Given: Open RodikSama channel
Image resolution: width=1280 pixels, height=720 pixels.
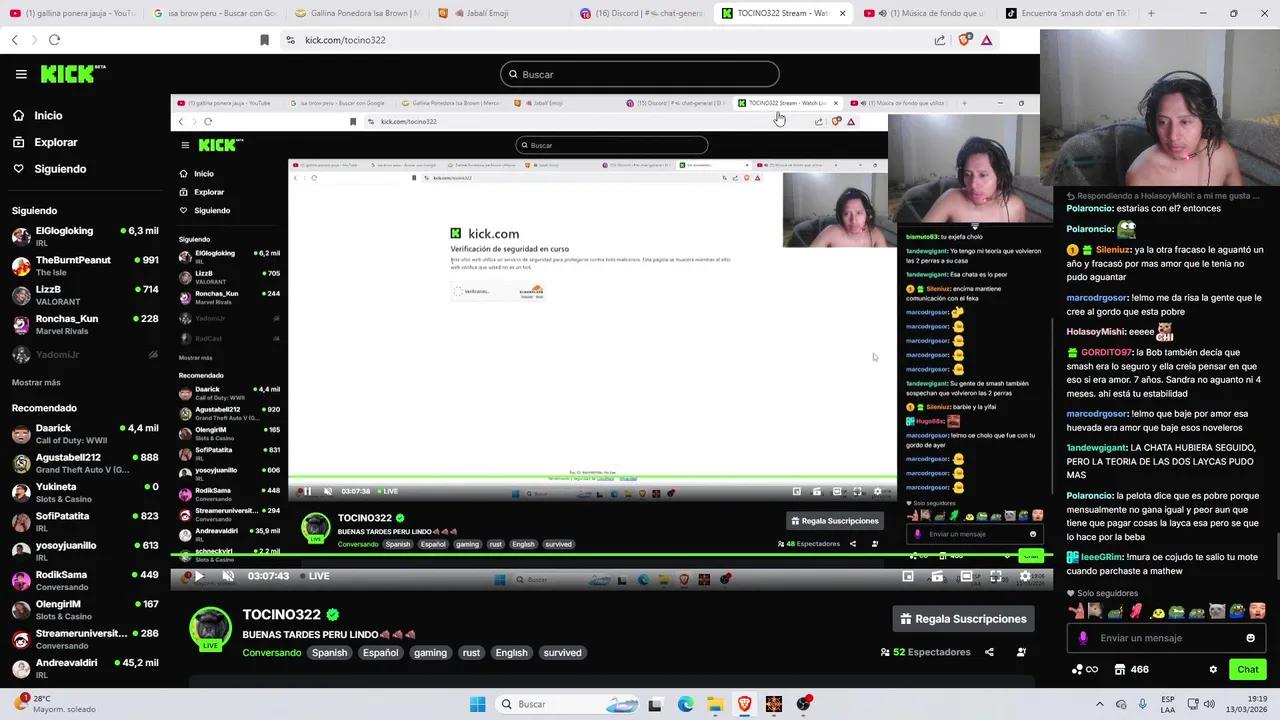Looking at the screenshot, I should (x=85, y=580).
